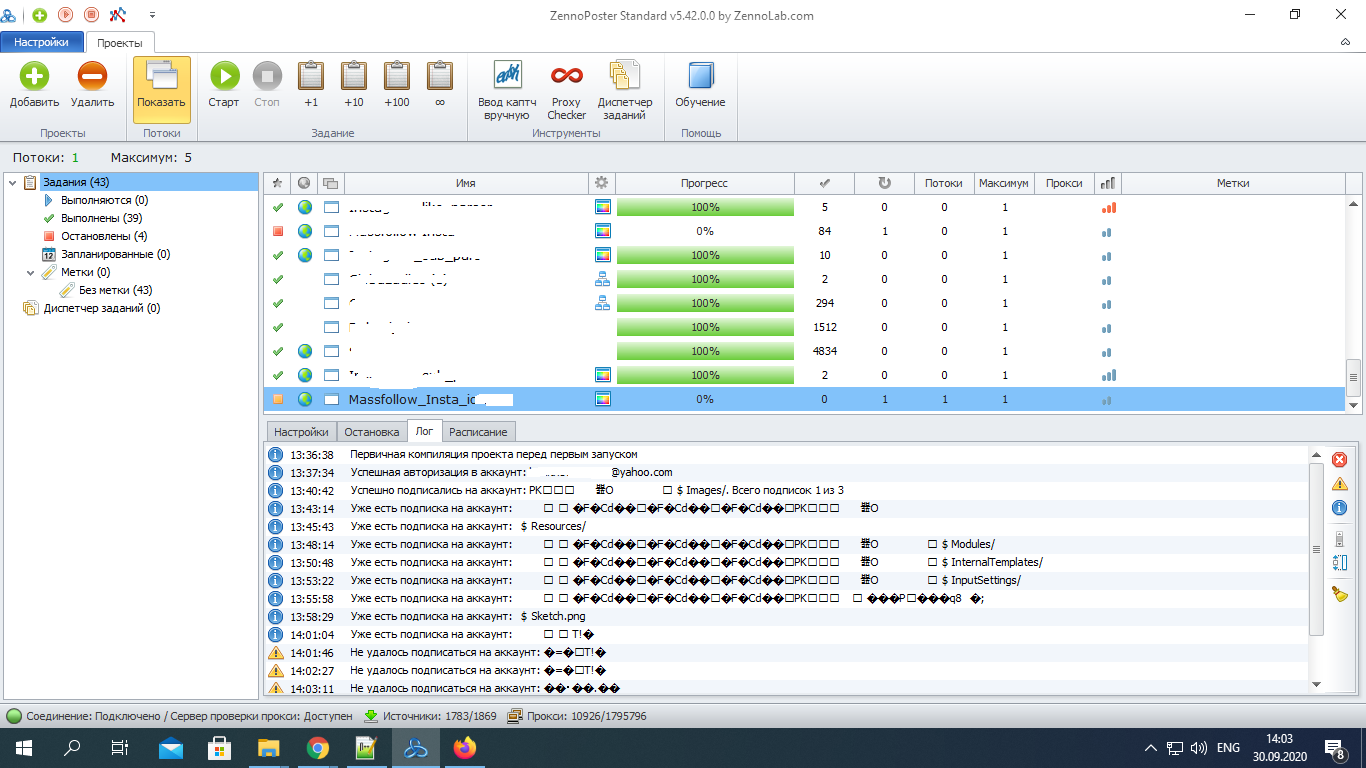Click the progress bar of the 1512 successes row

(x=705, y=327)
